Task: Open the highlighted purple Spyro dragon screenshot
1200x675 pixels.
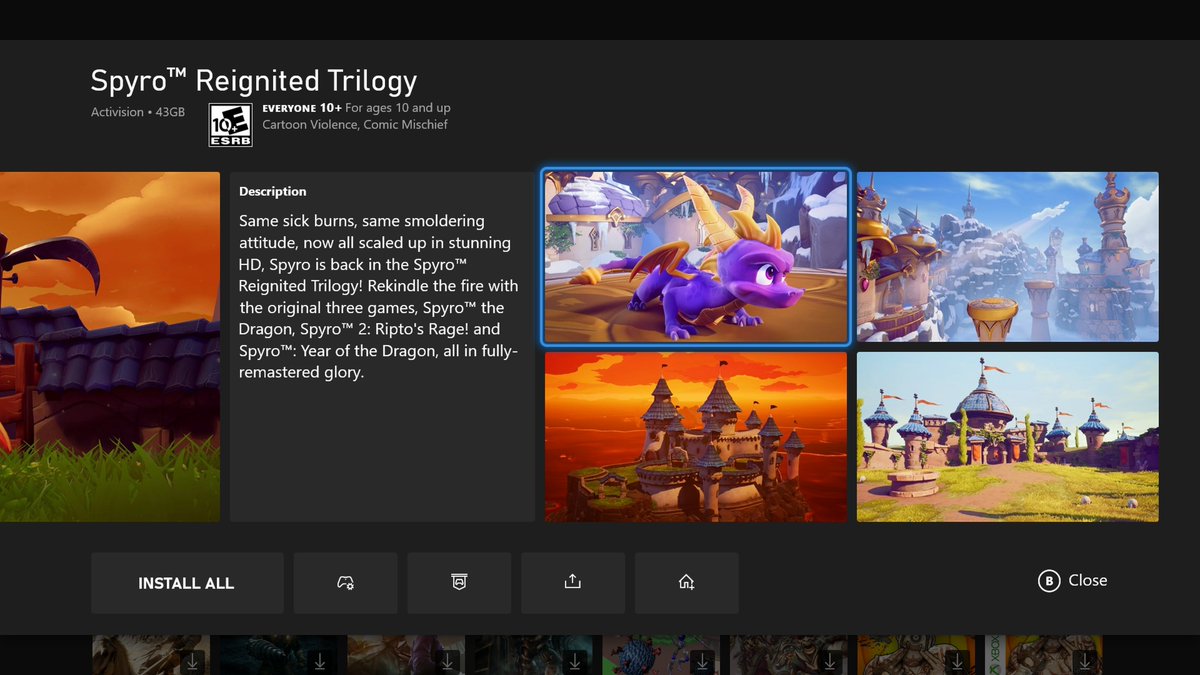Action: tap(696, 257)
